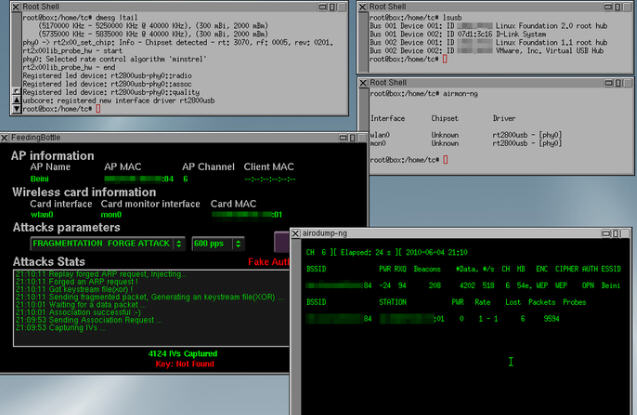Click log line 'Association successful :-)'
The height and width of the screenshot is (415, 637).
78,312
